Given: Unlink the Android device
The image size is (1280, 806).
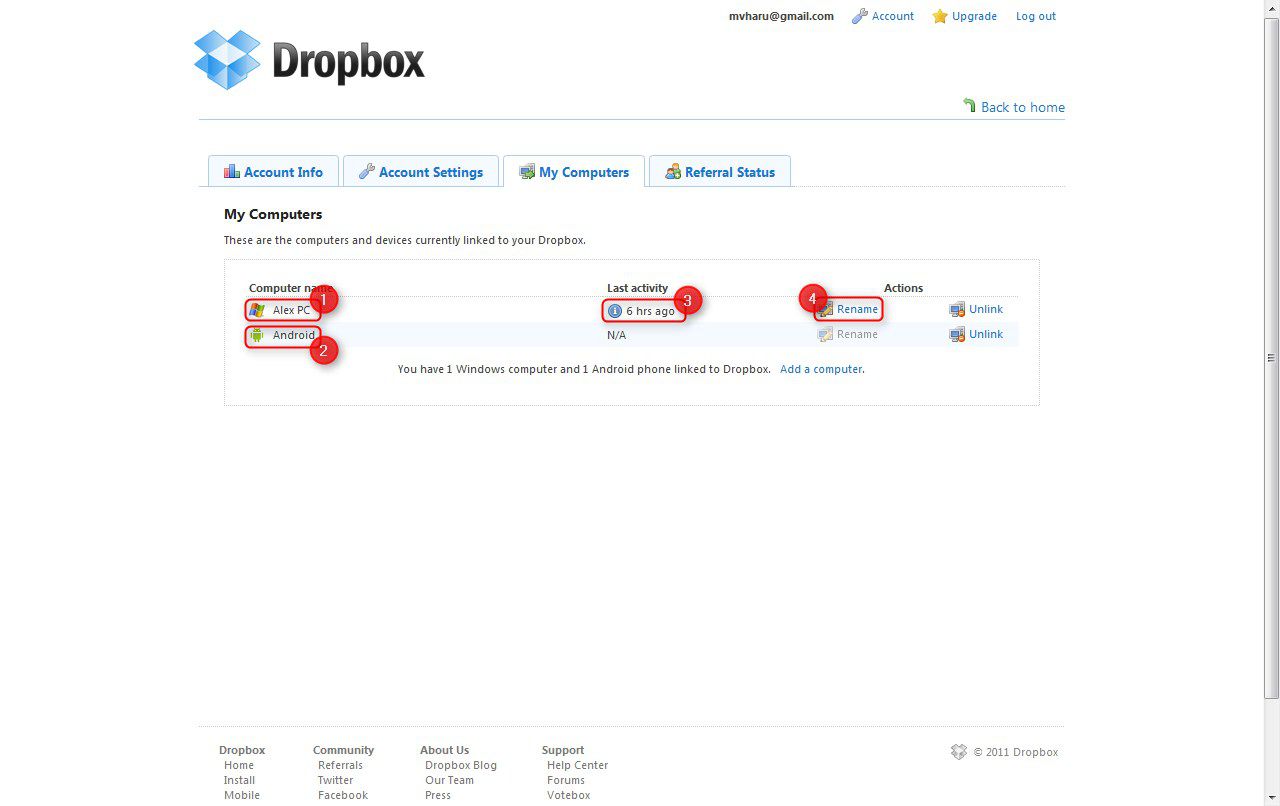Looking at the screenshot, I should pyautogui.click(x=986, y=334).
